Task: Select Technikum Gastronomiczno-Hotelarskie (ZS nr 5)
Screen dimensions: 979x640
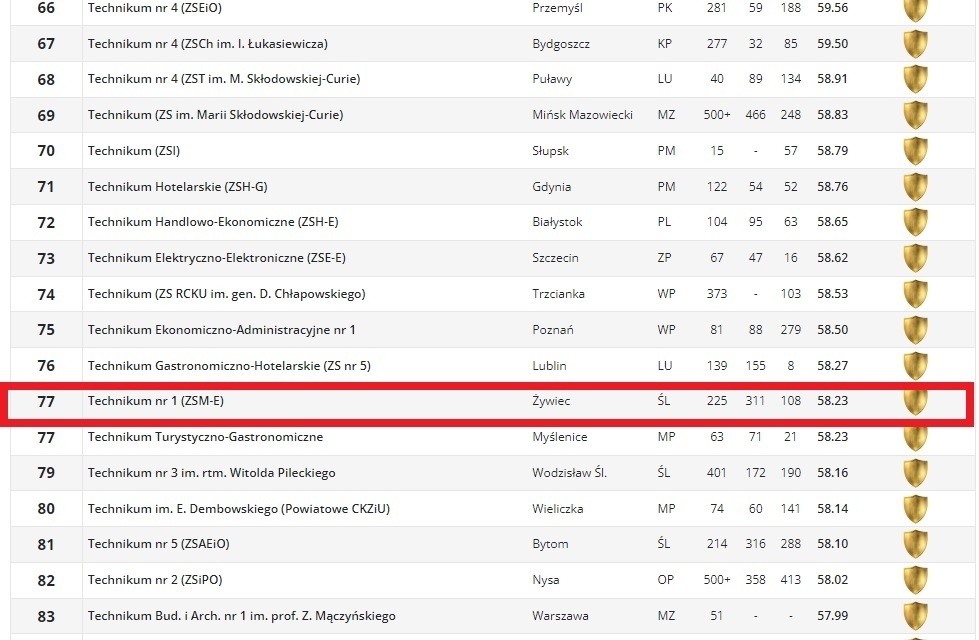Action: (x=229, y=366)
